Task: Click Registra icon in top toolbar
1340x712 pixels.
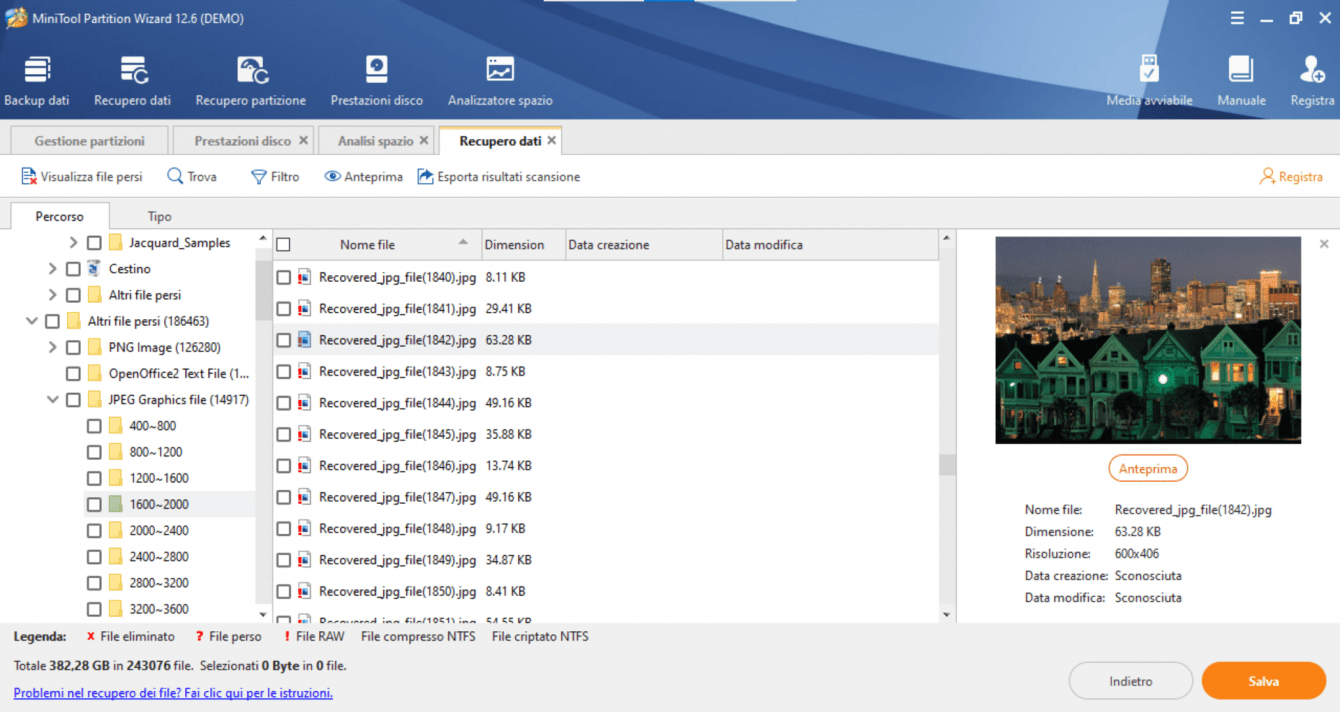Action: (1312, 81)
